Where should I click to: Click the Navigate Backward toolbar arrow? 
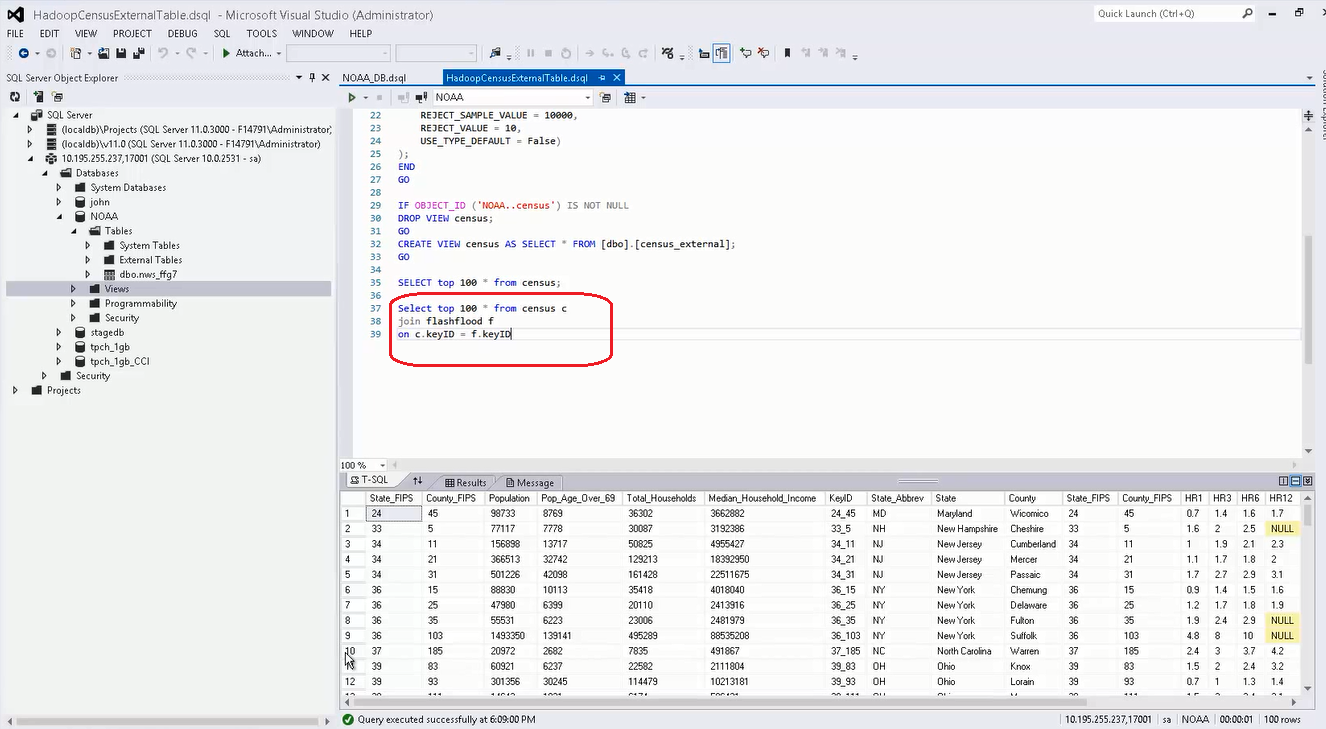pyautogui.click(x=23, y=53)
